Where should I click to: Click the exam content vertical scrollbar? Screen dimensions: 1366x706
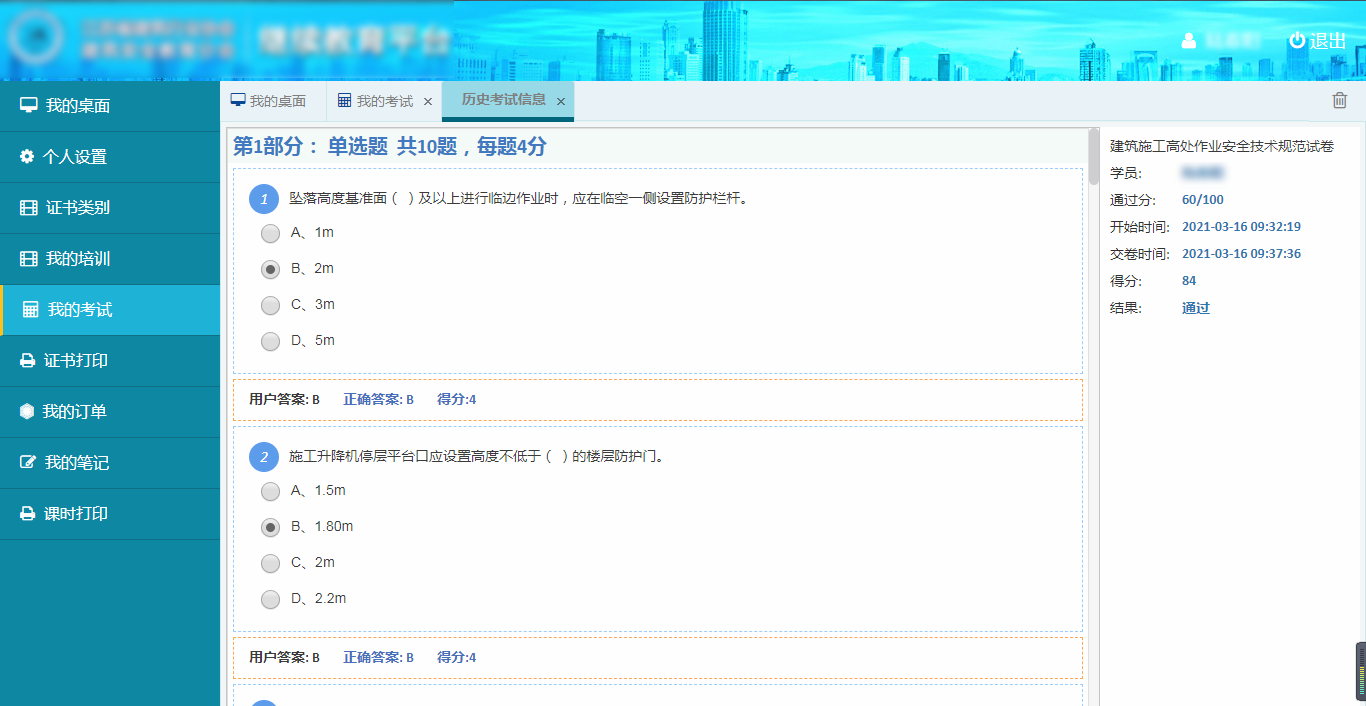(1093, 157)
